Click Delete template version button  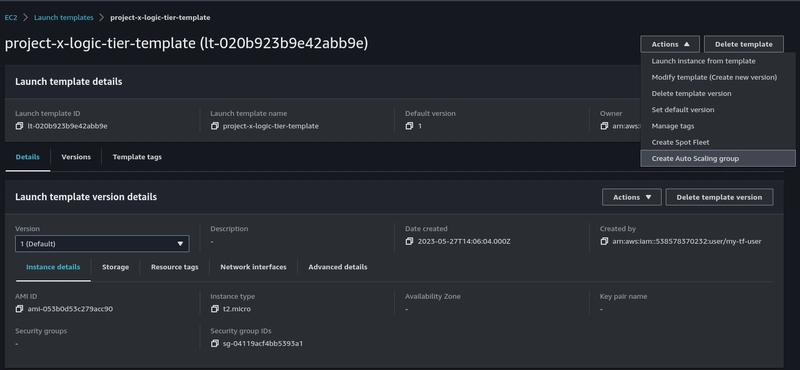[719, 197]
